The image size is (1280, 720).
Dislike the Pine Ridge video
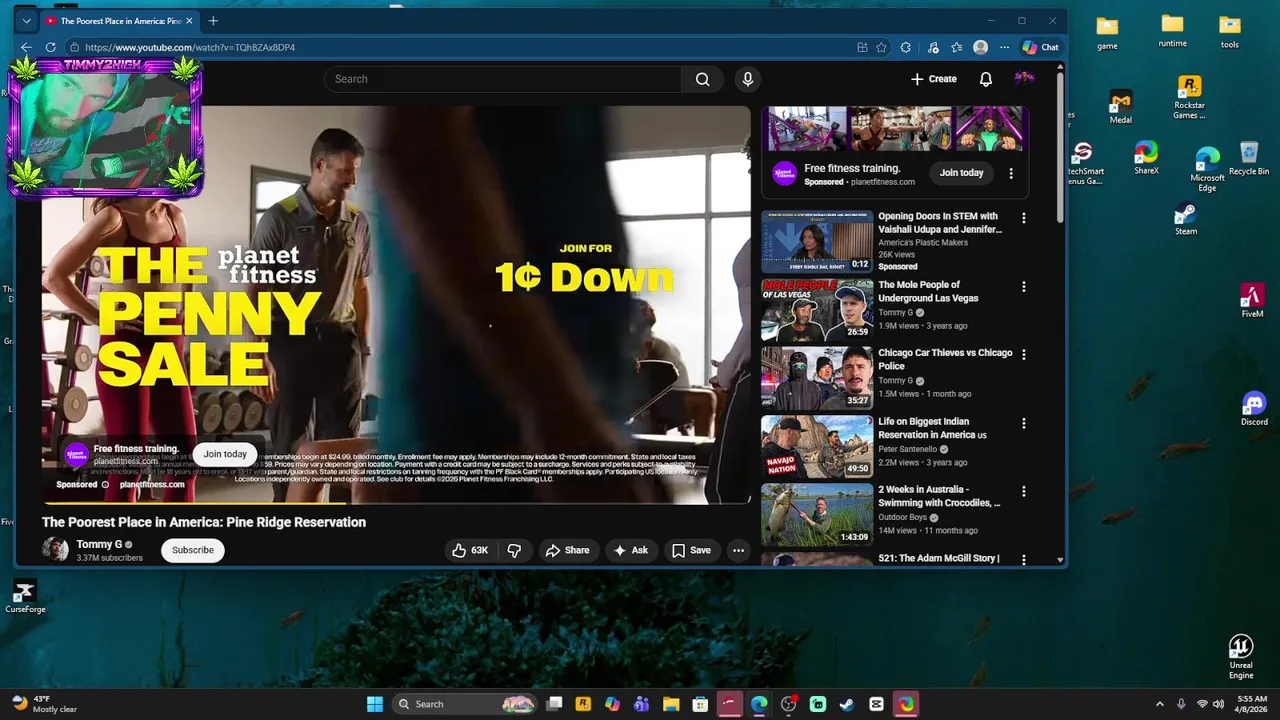(514, 550)
